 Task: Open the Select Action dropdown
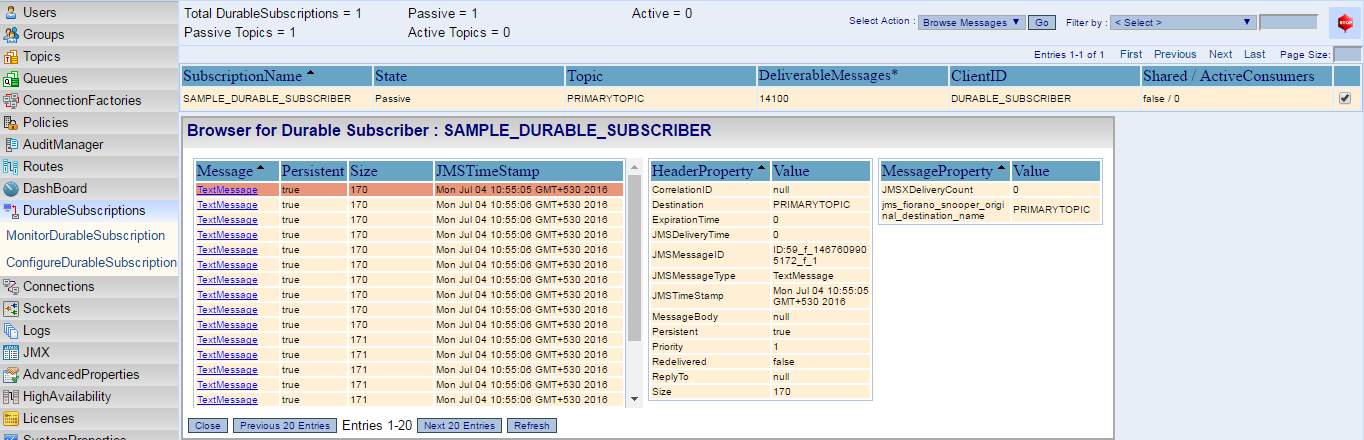click(x=972, y=22)
